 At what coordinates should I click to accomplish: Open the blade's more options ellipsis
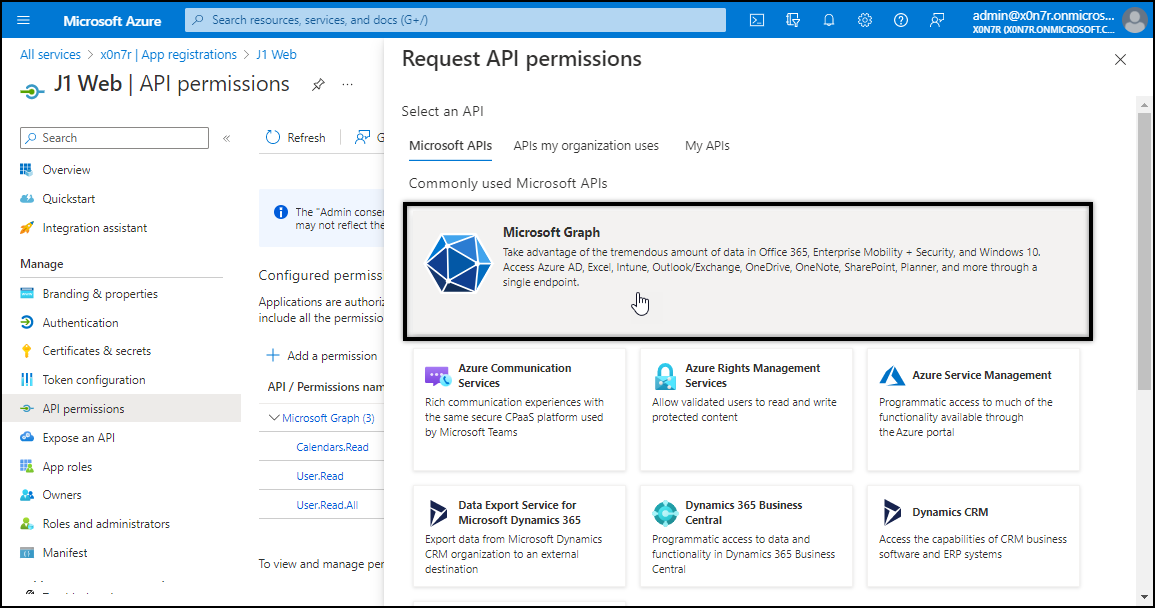(348, 85)
